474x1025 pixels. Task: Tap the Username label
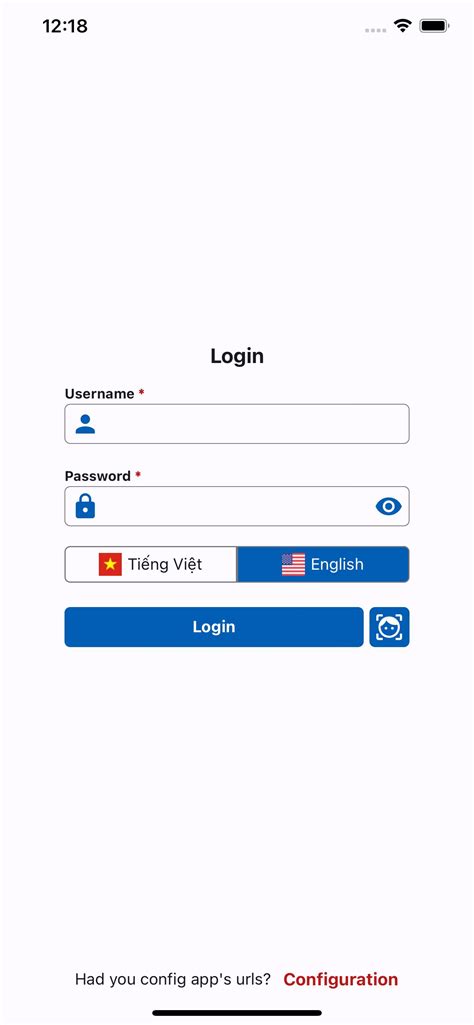pyautogui.click(x=99, y=394)
